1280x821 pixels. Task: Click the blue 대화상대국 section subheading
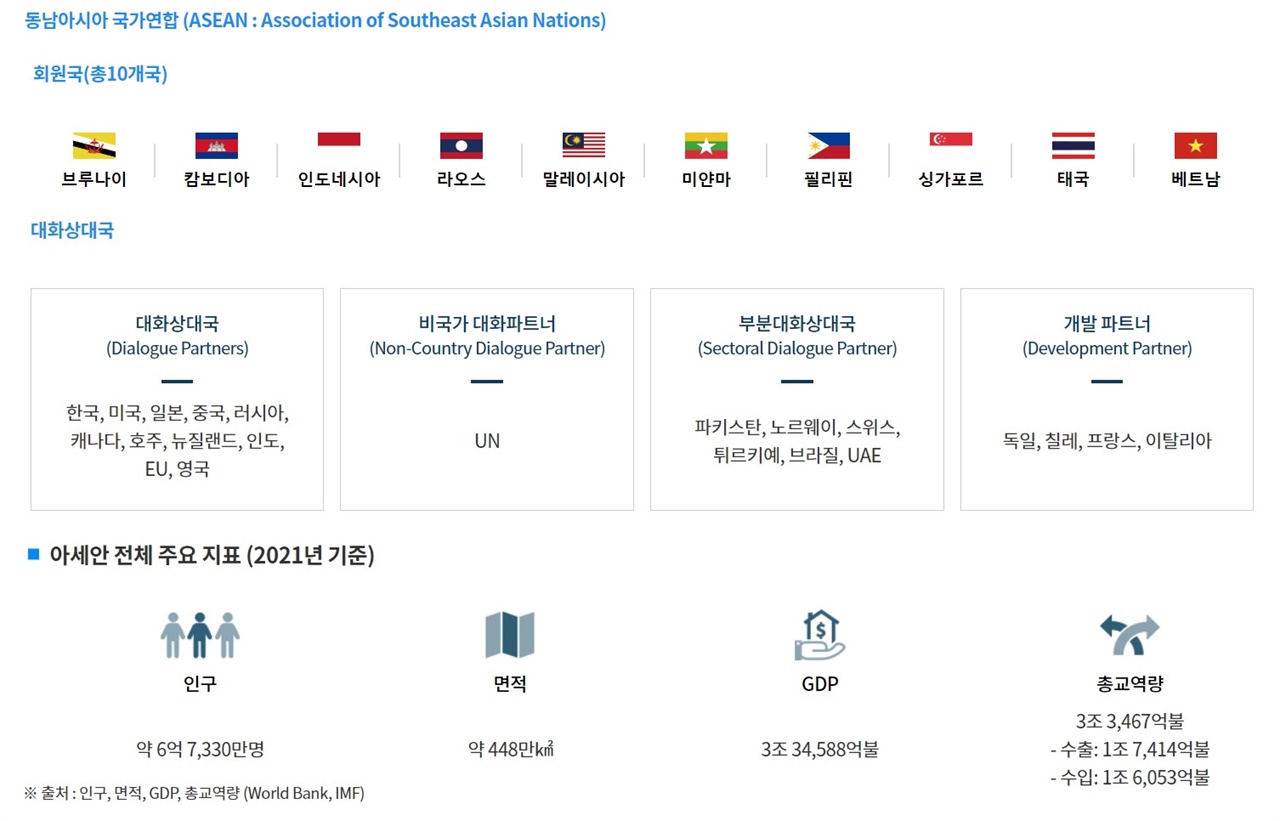tap(72, 230)
